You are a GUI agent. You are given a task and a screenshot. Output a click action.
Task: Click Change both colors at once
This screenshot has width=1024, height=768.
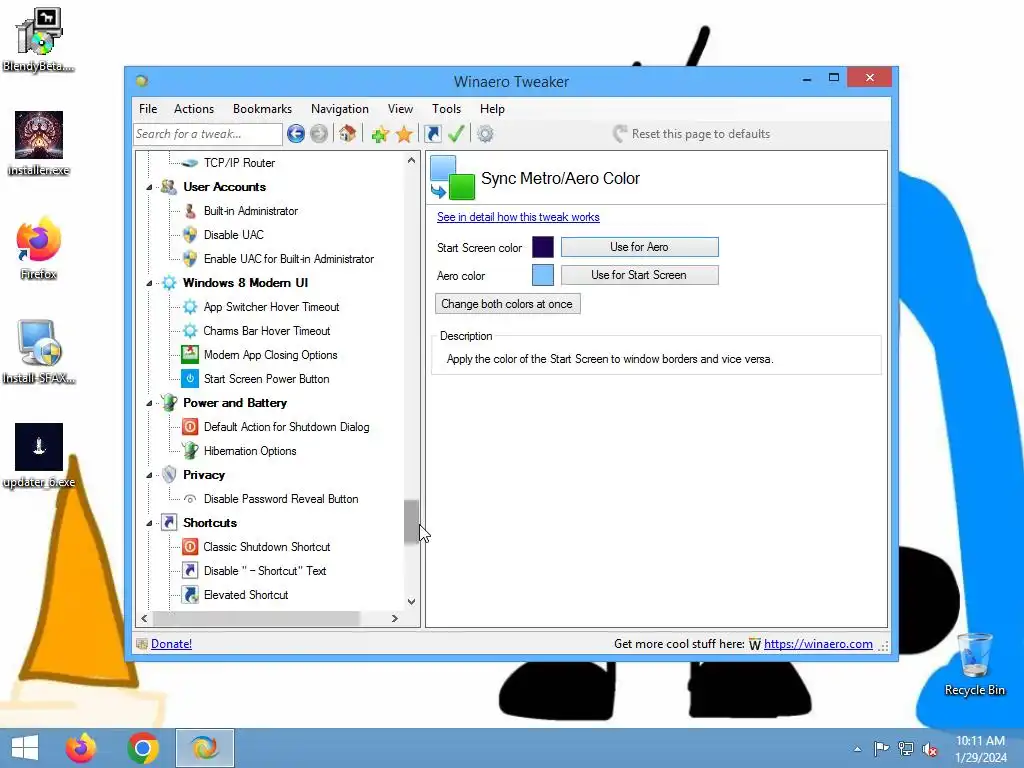coord(507,304)
